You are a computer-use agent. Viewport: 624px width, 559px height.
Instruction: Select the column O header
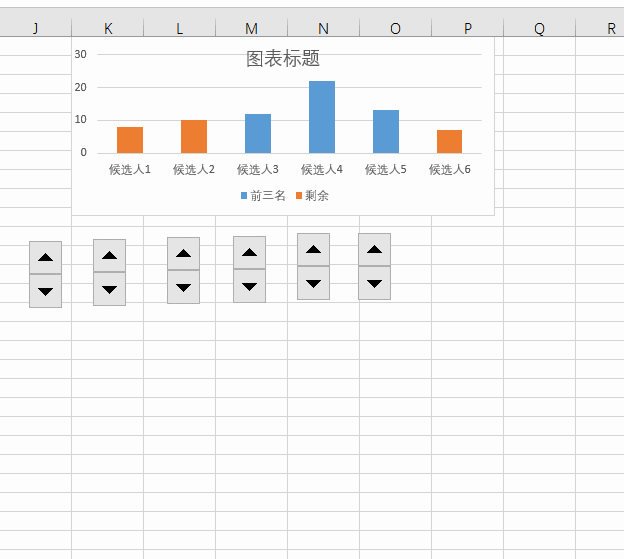coord(396,28)
